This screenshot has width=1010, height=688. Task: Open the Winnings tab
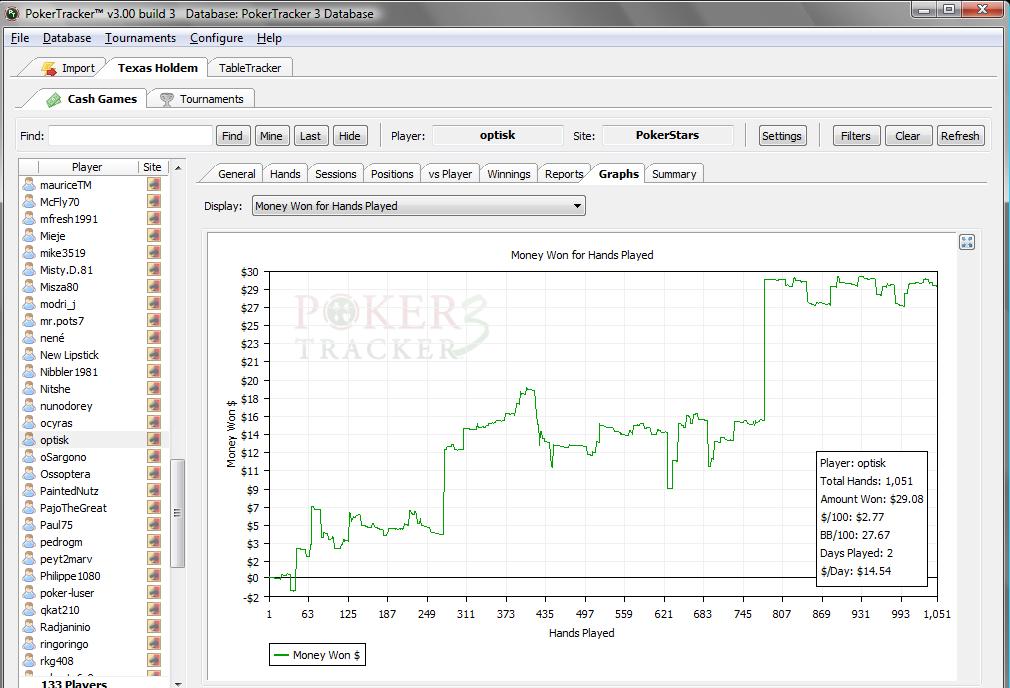click(x=508, y=174)
